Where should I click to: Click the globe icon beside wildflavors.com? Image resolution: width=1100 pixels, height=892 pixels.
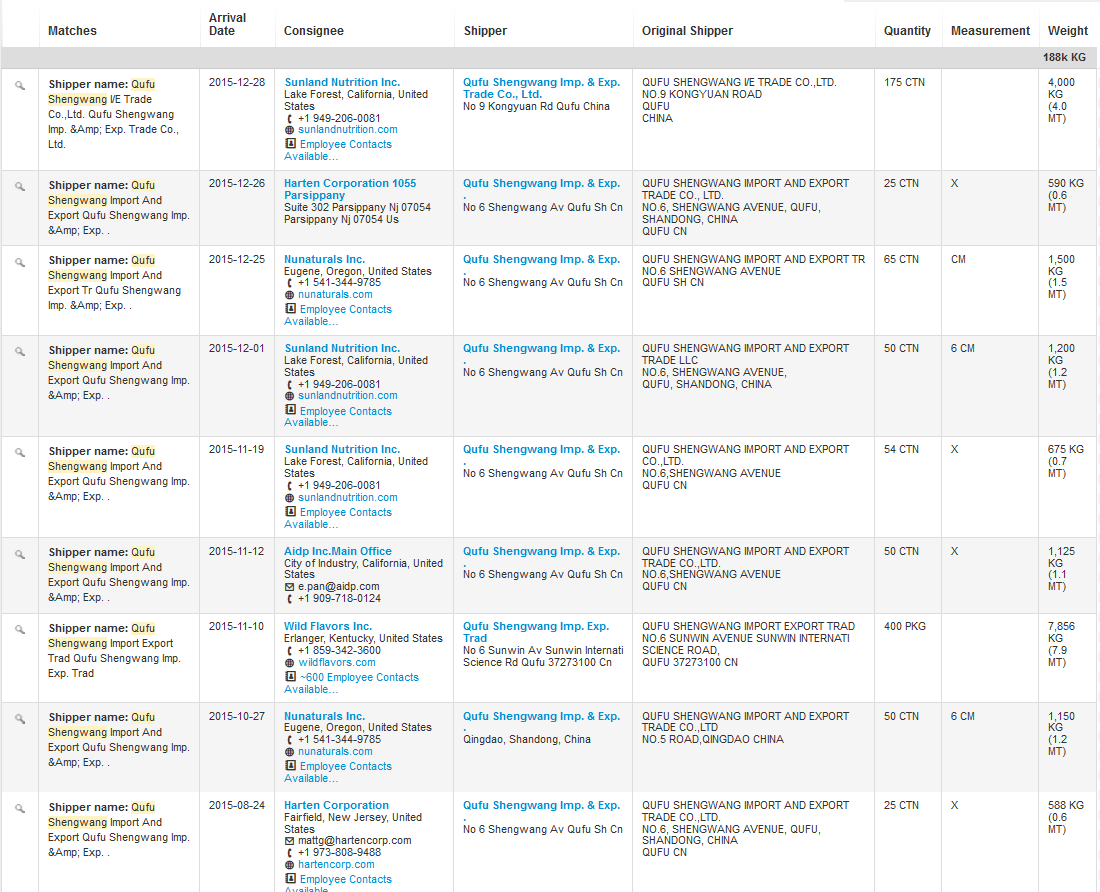pyautogui.click(x=289, y=663)
